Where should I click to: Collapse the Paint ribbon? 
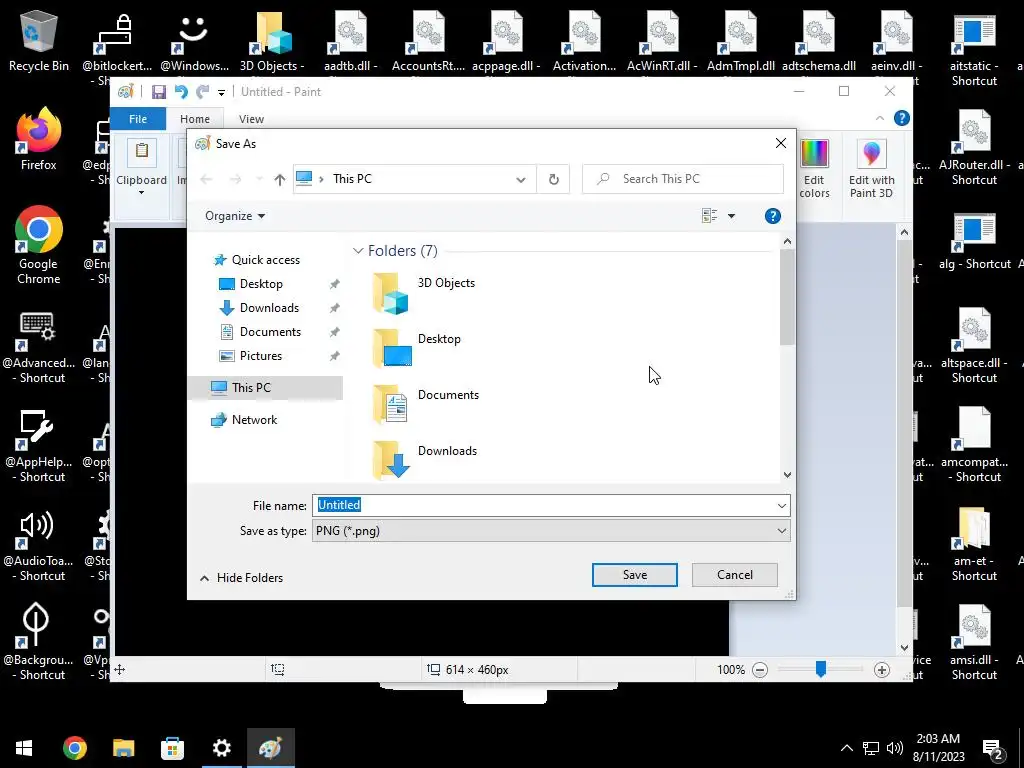click(880, 118)
